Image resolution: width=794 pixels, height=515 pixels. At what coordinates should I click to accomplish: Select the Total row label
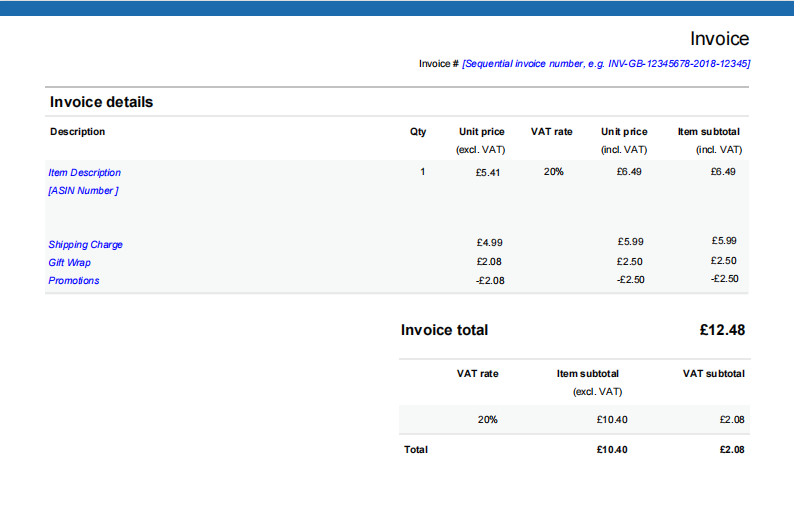416,450
